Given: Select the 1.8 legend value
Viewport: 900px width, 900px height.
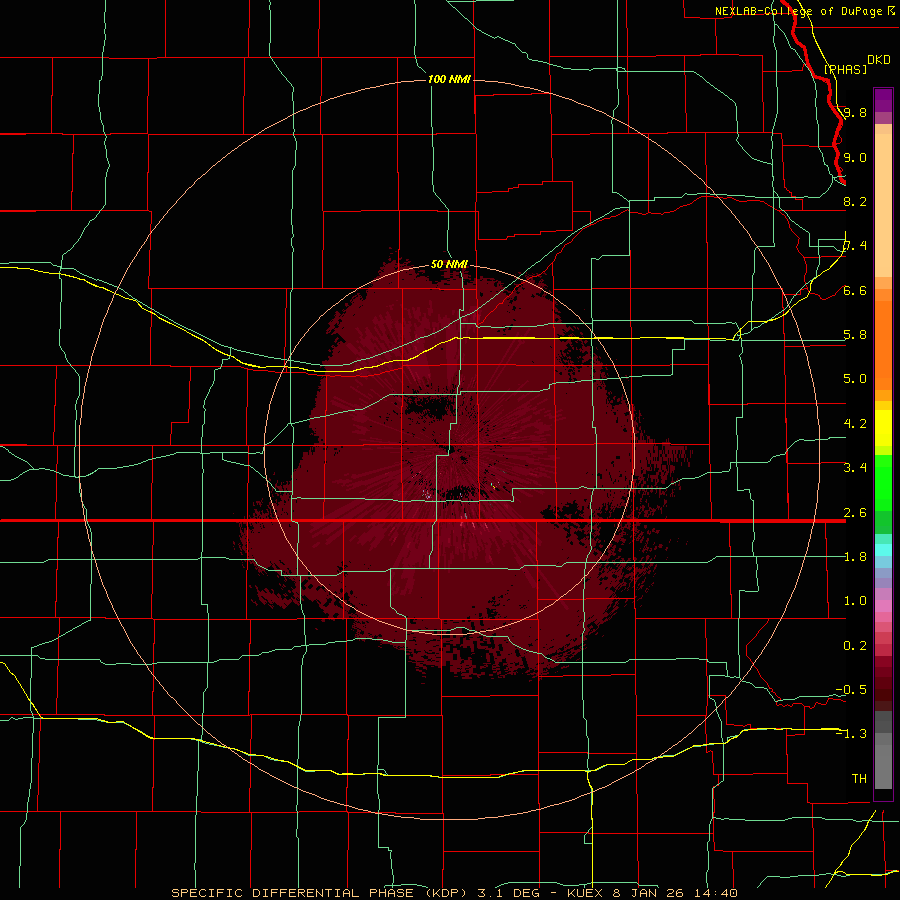Looking at the screenshot, I should point(855,557).
